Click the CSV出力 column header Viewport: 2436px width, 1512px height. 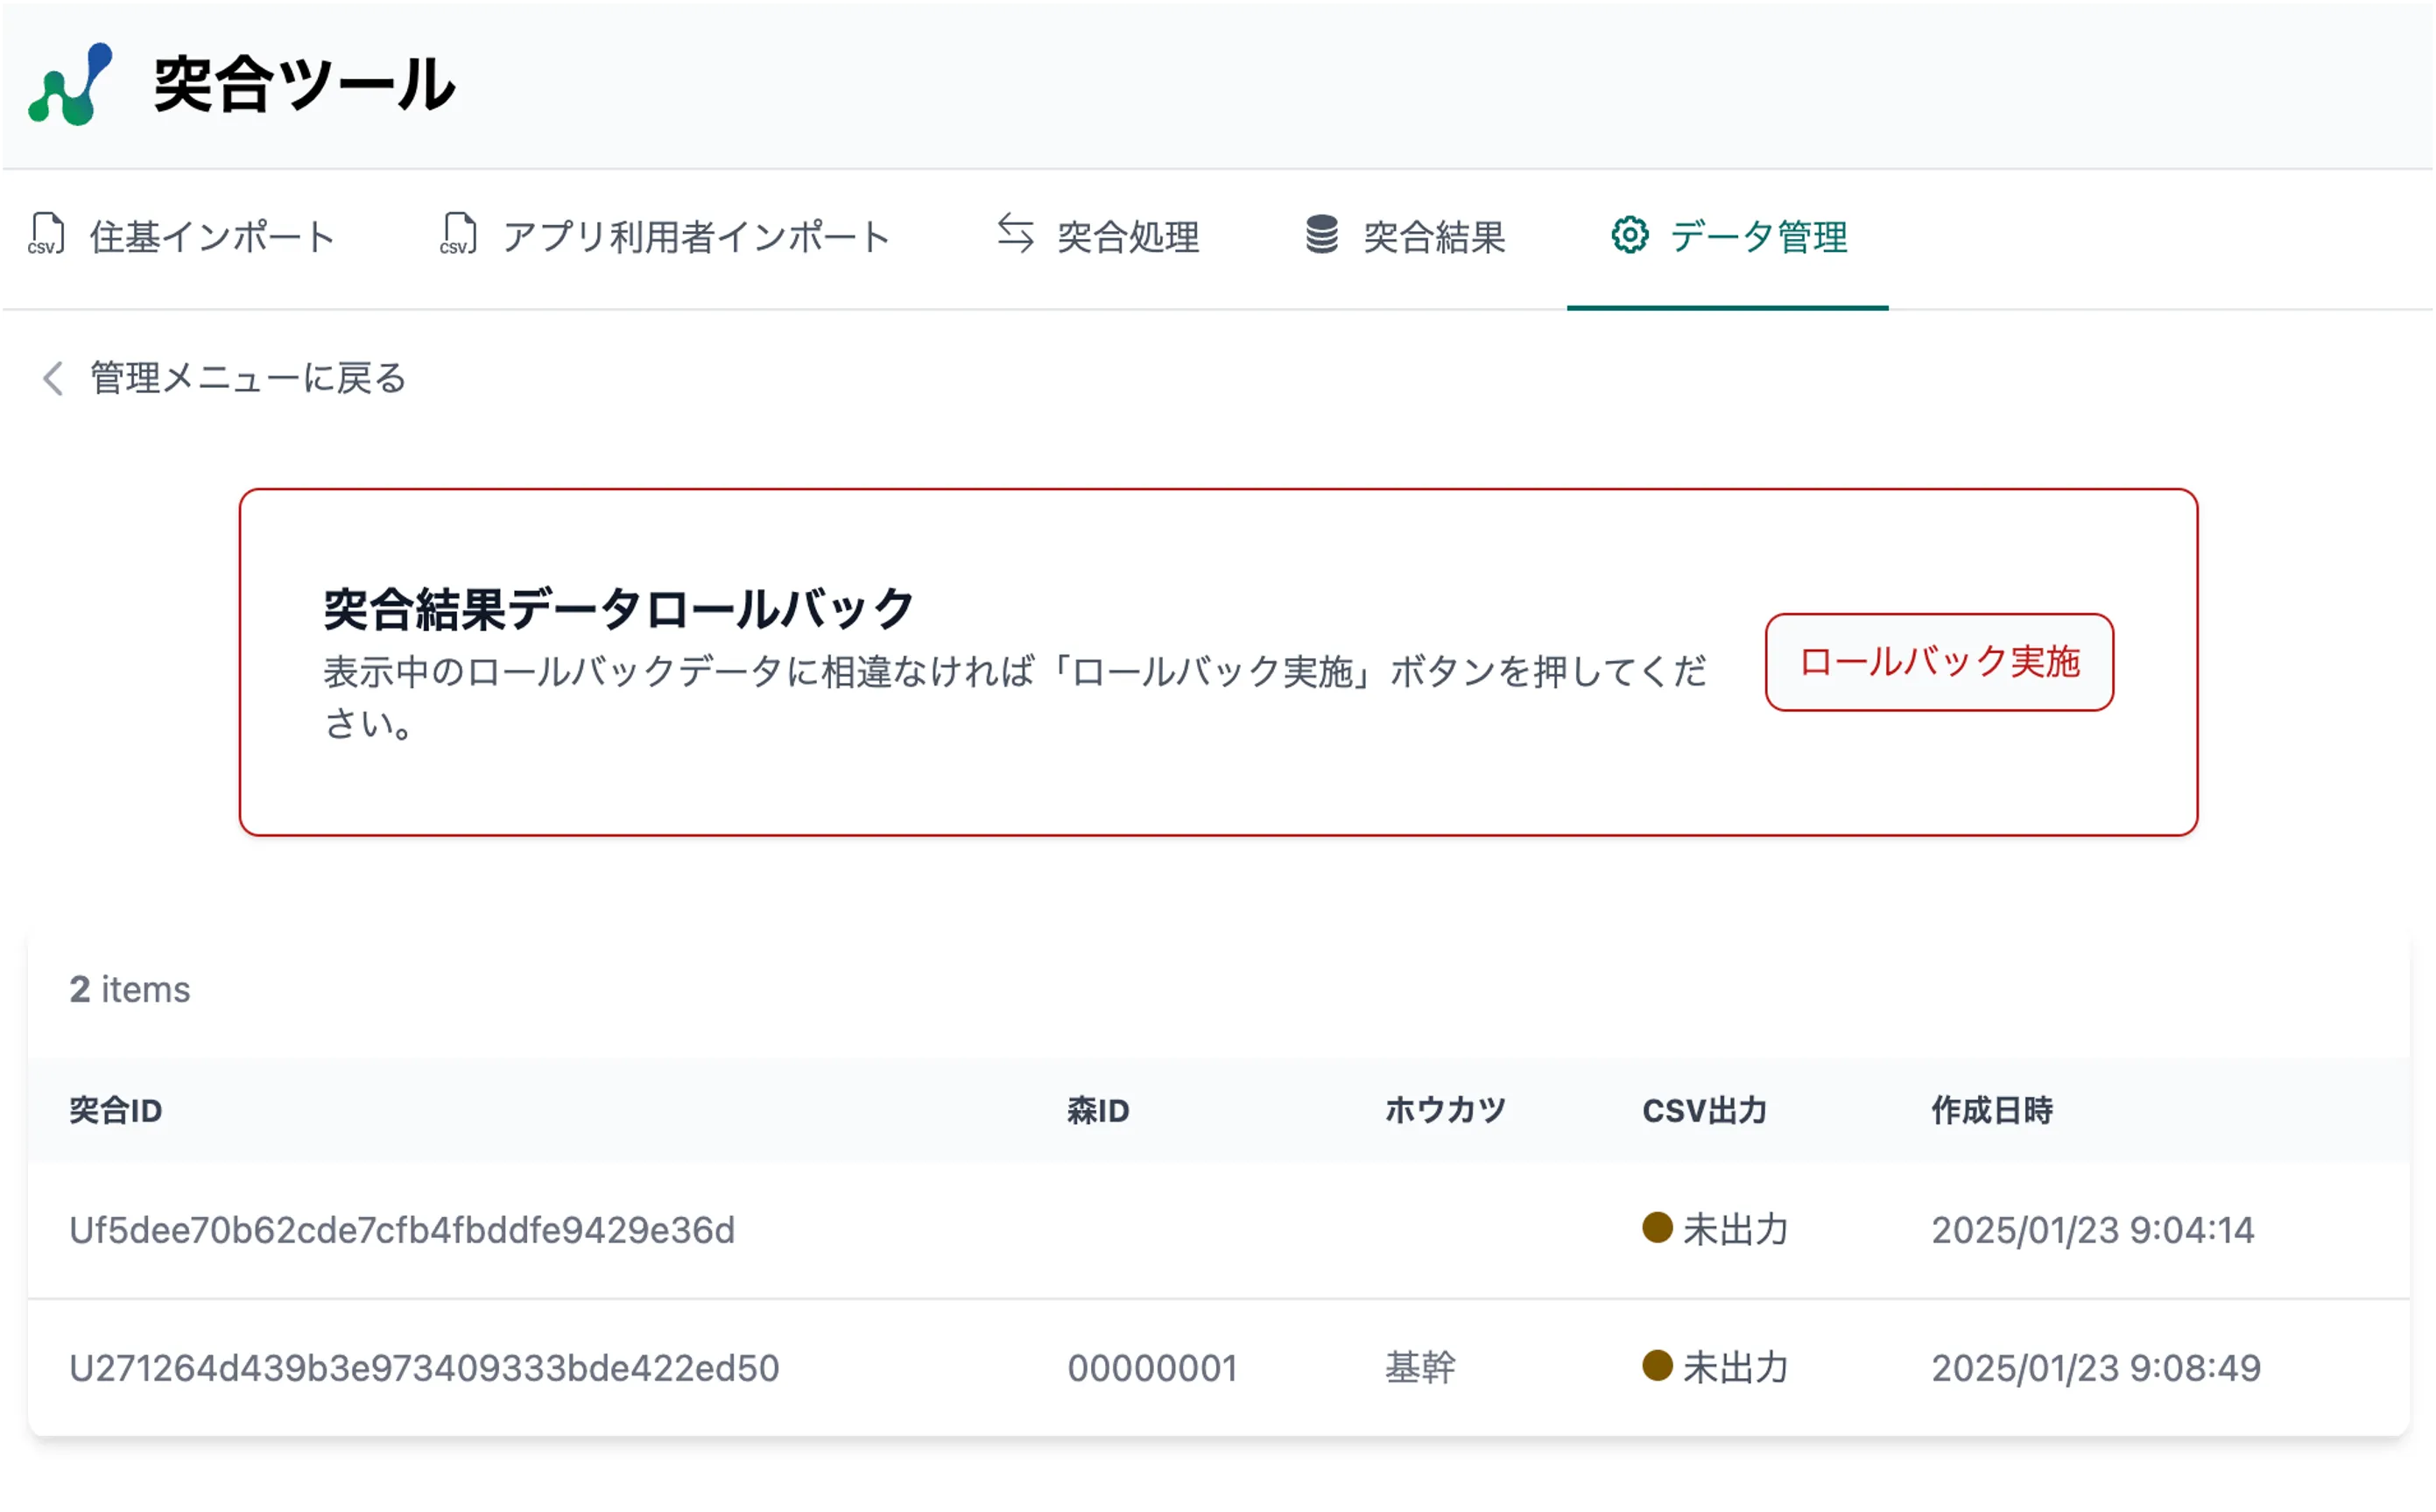(1704, 1110)
